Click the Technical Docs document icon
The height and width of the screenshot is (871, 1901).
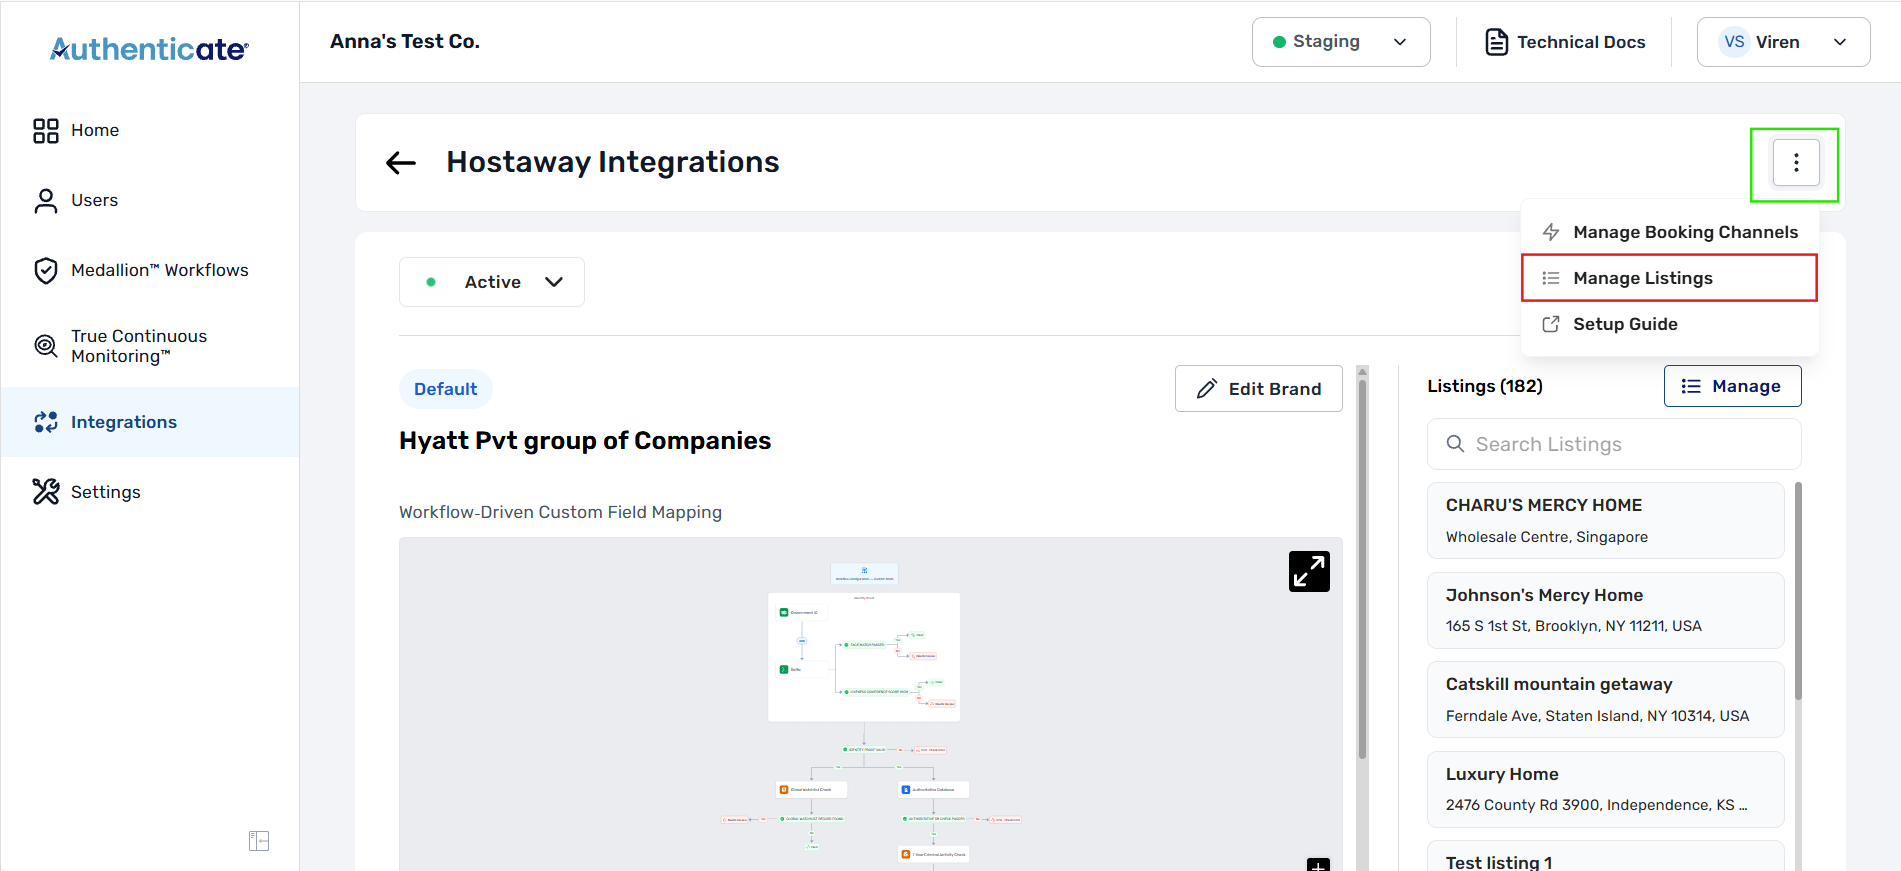pos(1496,42)
